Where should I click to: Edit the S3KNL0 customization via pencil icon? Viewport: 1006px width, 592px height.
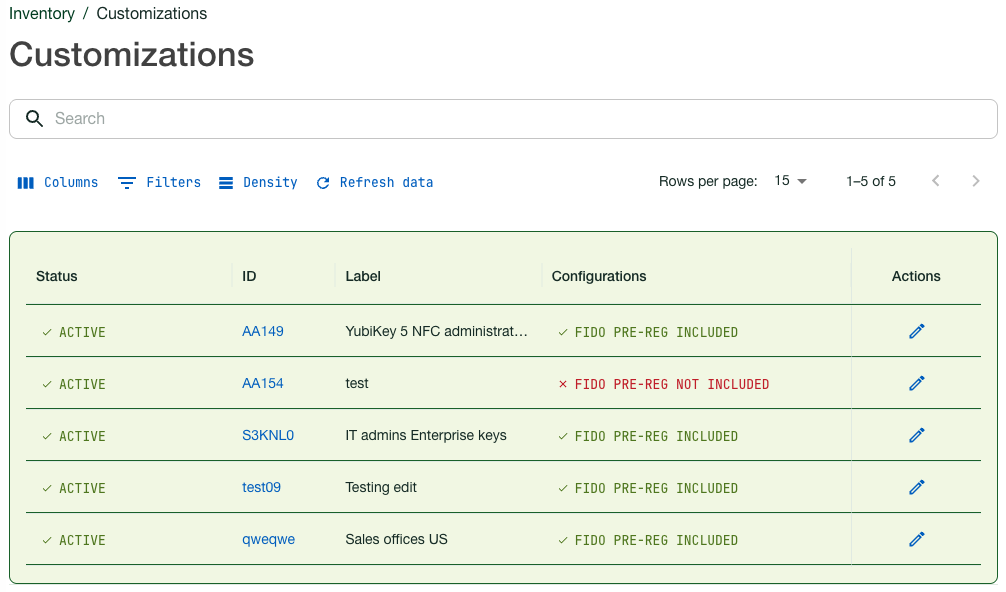coord(916,435)
